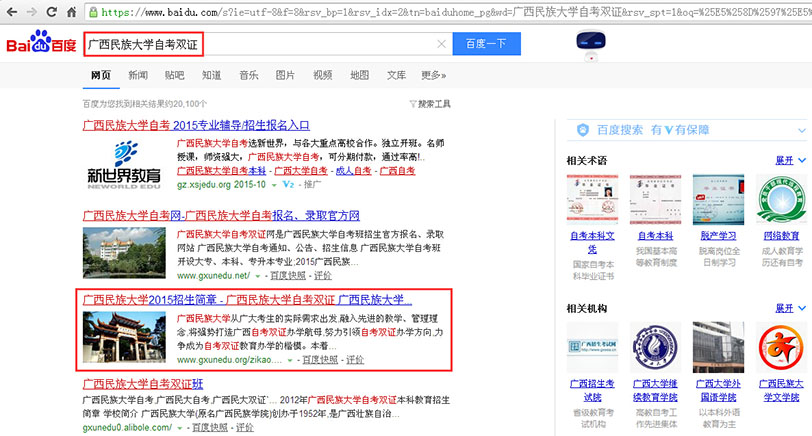812x436 pixels.
Task: Click the 成人自考 sublink
Action: tap(354, 171)
